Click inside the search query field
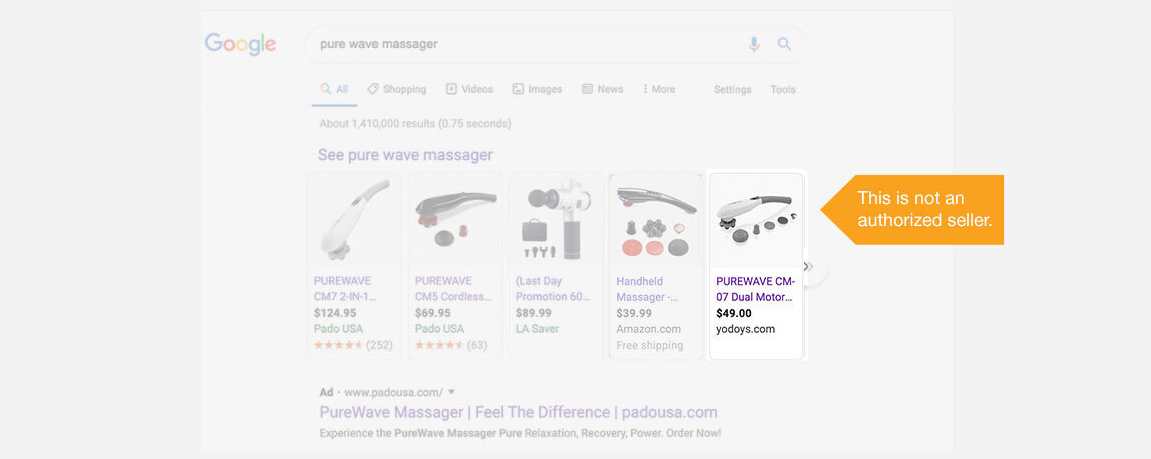Screen dimensions: 1151x459 click(520, 44)
